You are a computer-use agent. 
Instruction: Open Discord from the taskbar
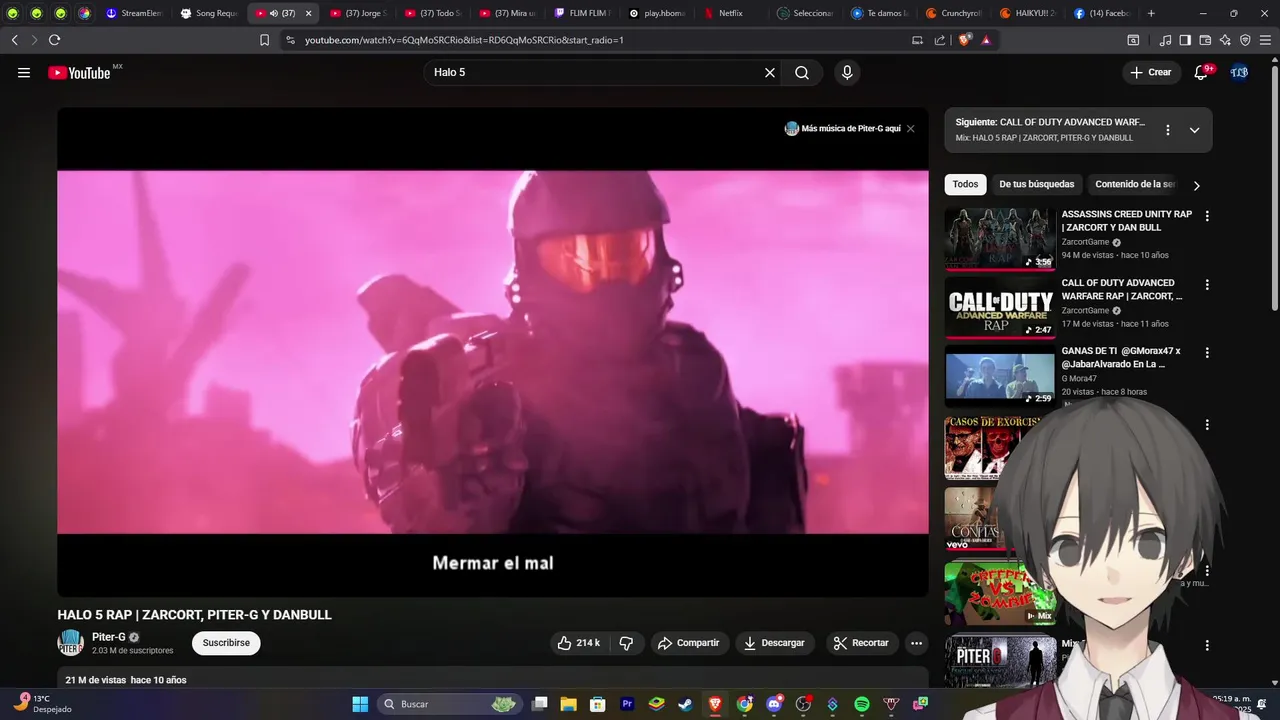coord(774,704)
